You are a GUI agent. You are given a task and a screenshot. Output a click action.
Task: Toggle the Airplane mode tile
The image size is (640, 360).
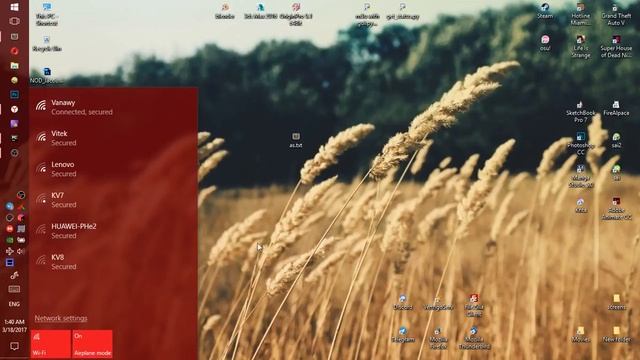point(93,344)
